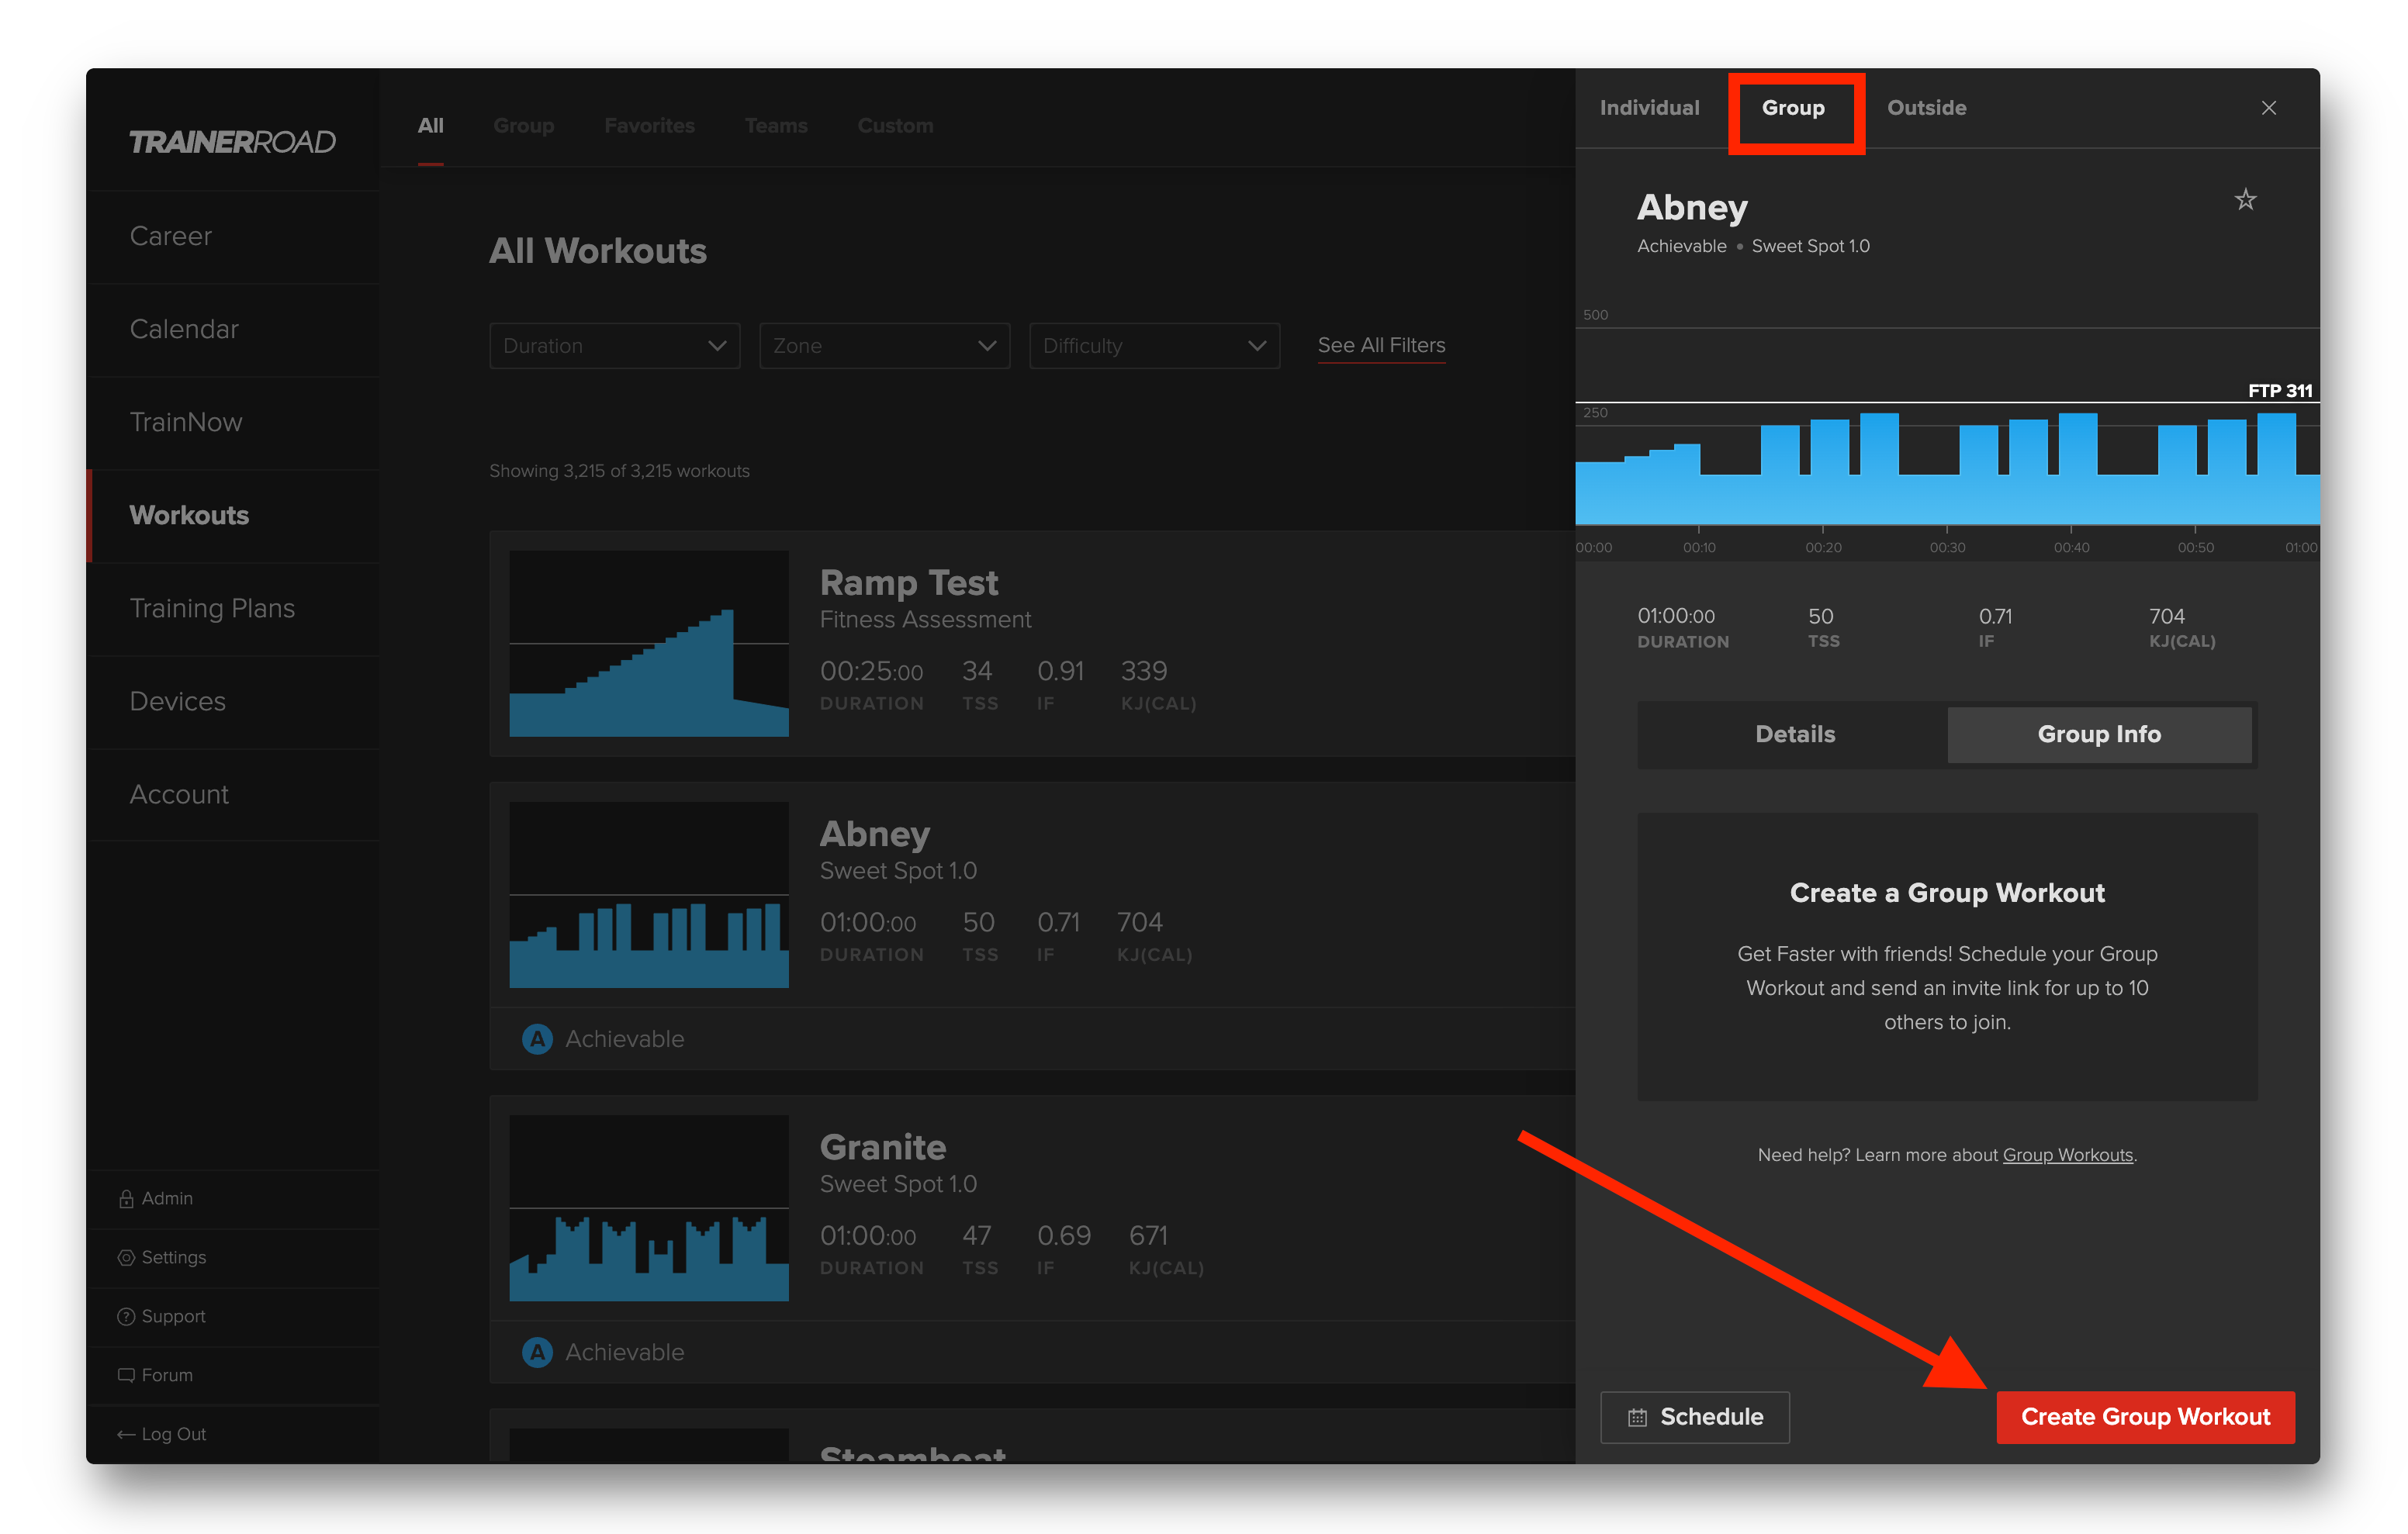2408x1534 pixels.
Task: Switch to the Details toggle
Action: pos(1795,734)
